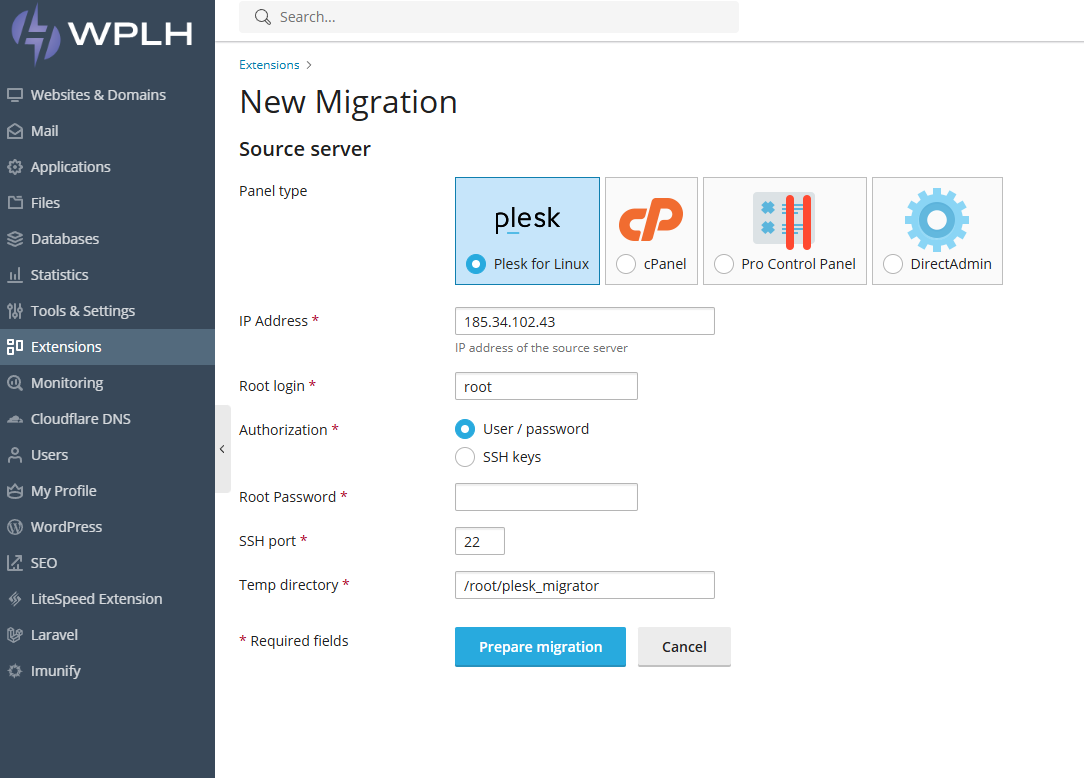Image resolution: width=1084 pixels, height=778 pixels.
Task: Click the Root Password field
Action: pos(546,497)
